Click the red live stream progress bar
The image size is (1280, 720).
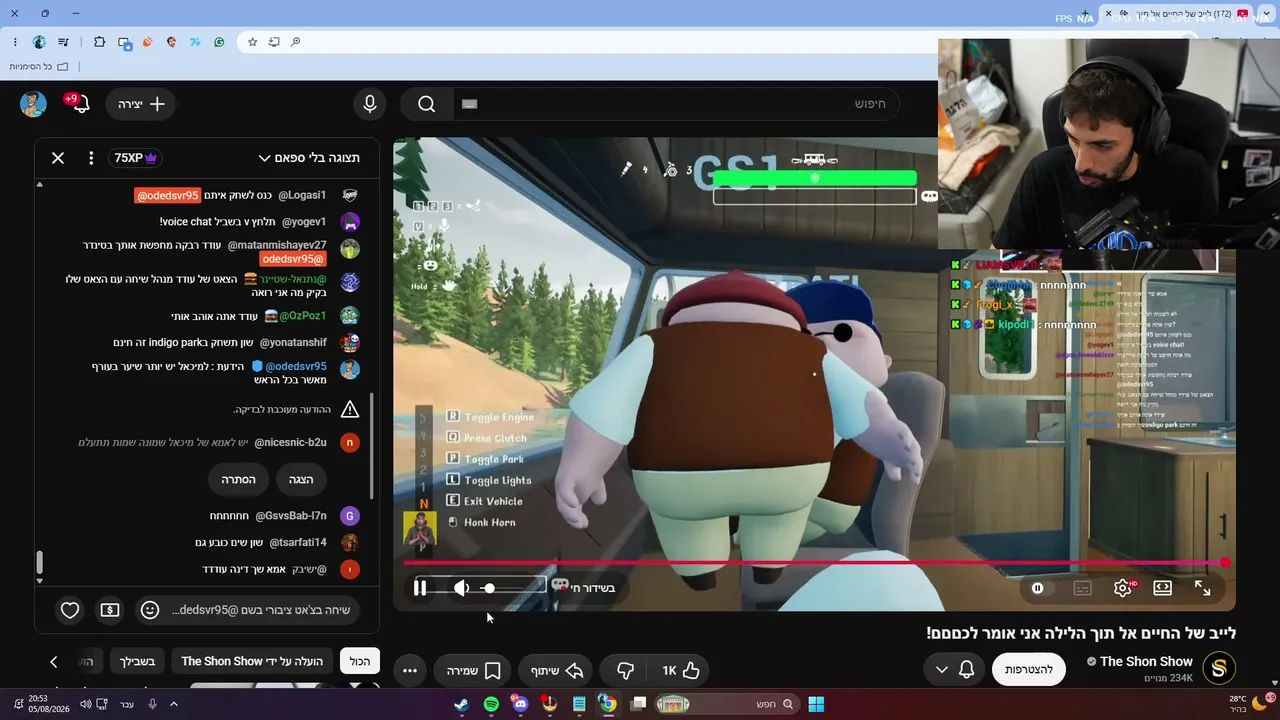click(x=817, y=563)
